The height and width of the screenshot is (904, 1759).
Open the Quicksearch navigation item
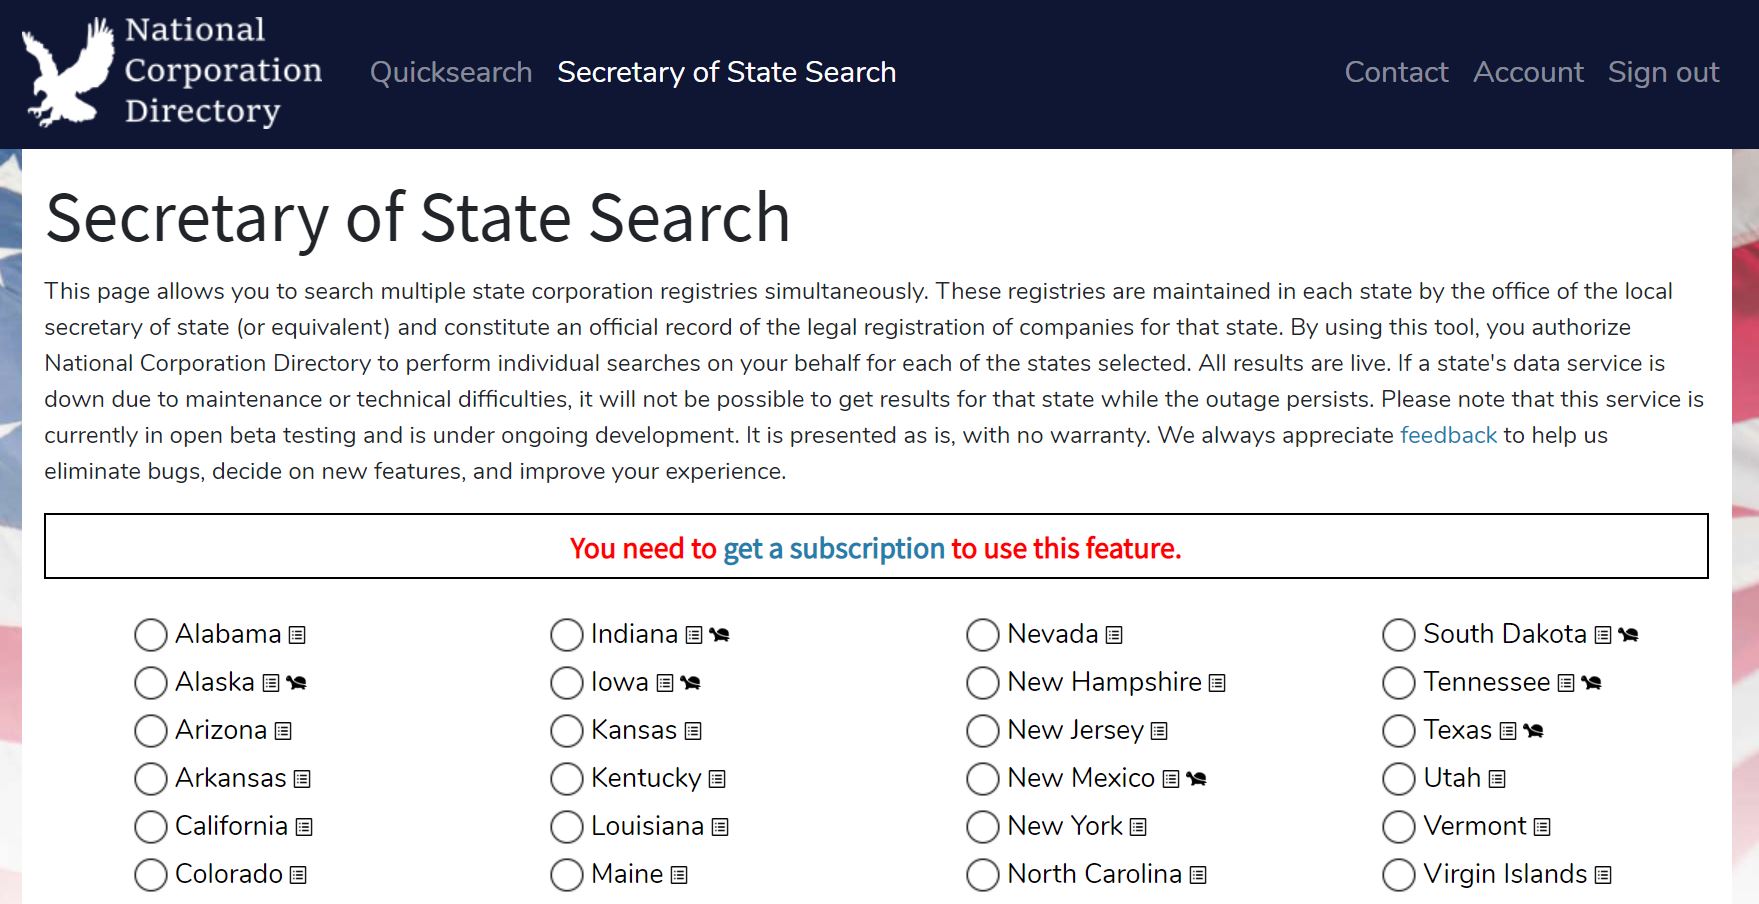[x=451, y=72]
